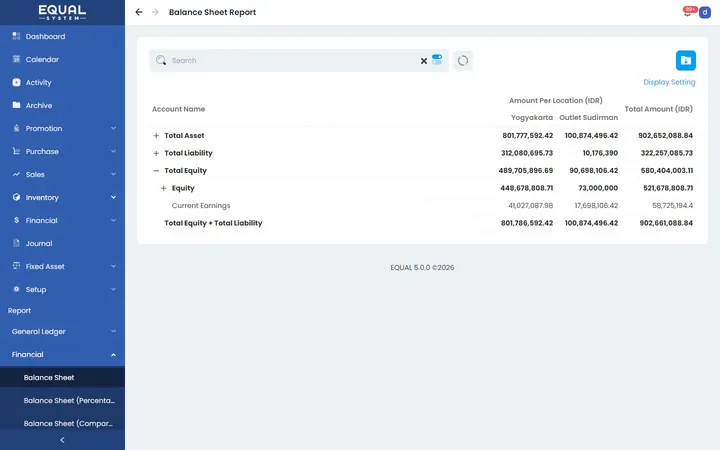This screenshot has width=720, height=450.
Task: Click the Outlet Sudirman column header
Action: pyautogui.click(x=588, y=118)
